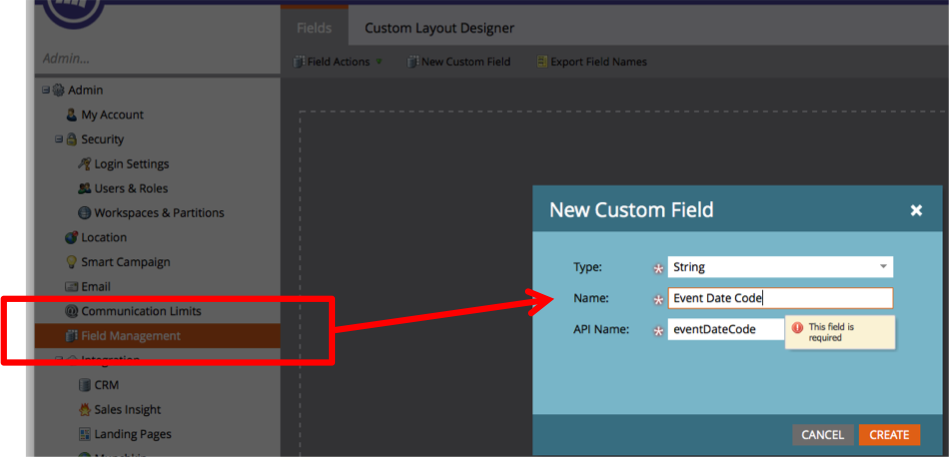Click the Field Management icon
The image size is (949, 457).
pos(71,336)
